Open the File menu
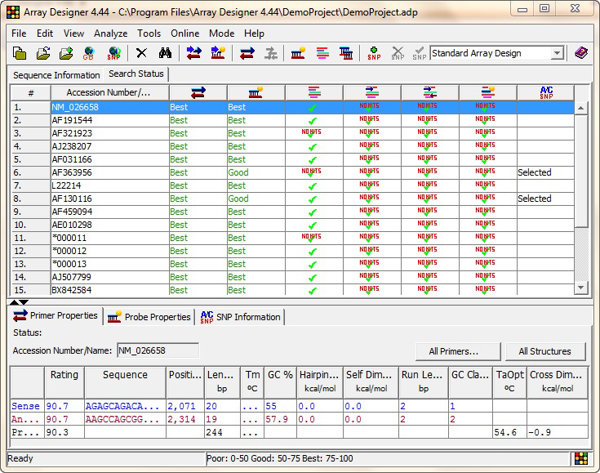 pos(19,34)
